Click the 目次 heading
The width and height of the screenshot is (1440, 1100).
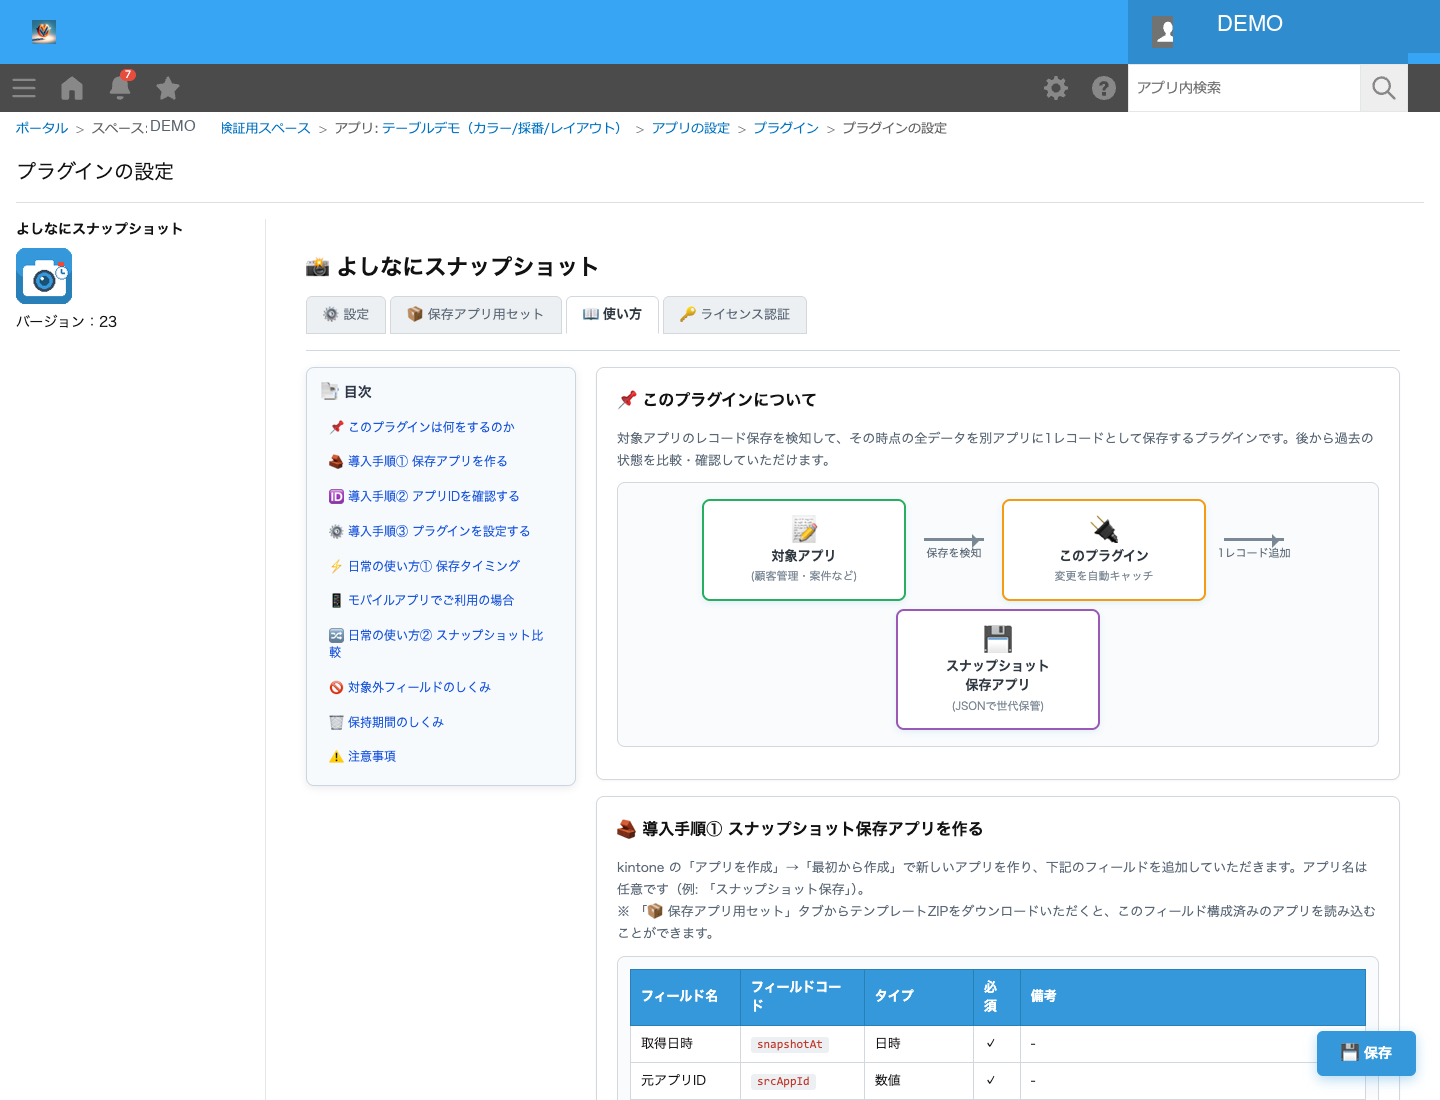[347, 392]
